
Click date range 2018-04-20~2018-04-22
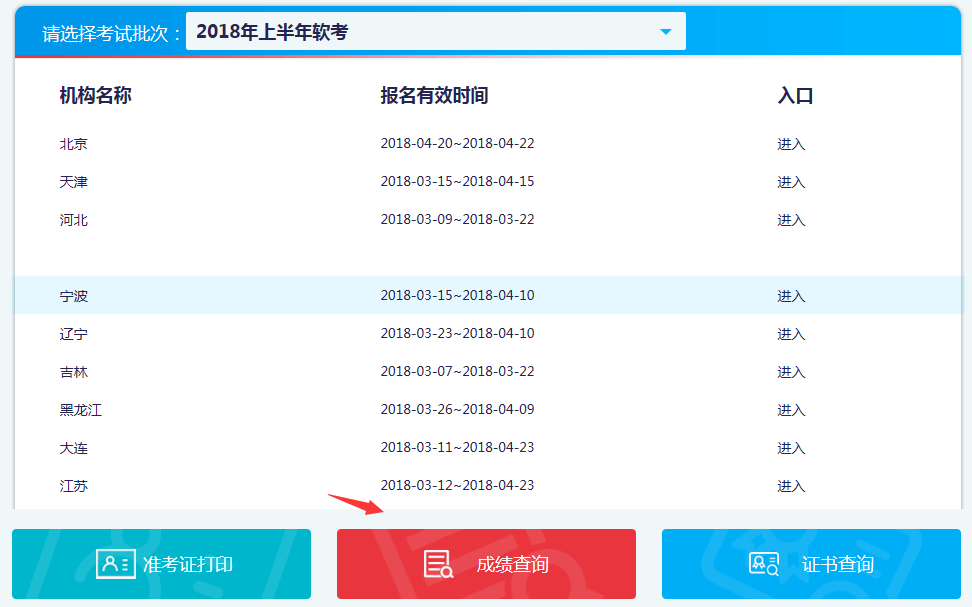457,143
